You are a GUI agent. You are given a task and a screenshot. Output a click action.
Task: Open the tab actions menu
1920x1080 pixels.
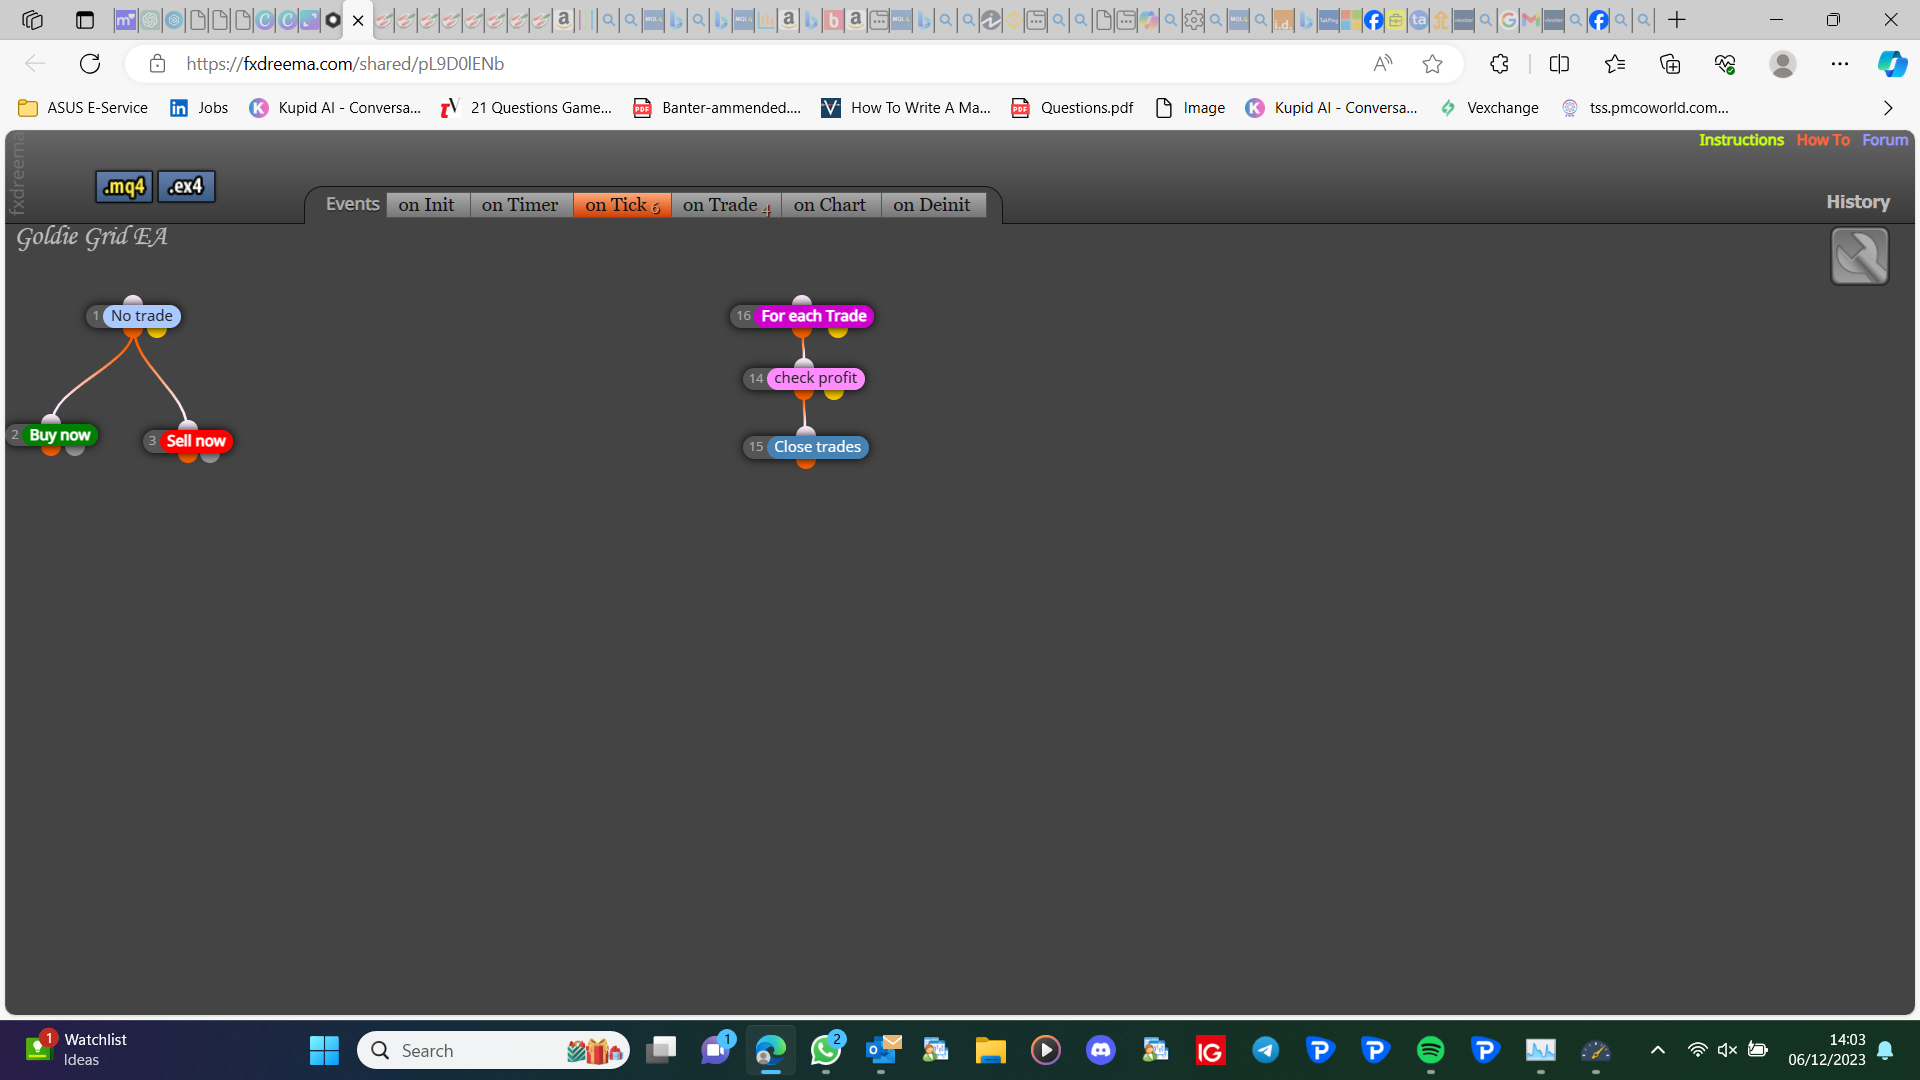coord(85,20)
